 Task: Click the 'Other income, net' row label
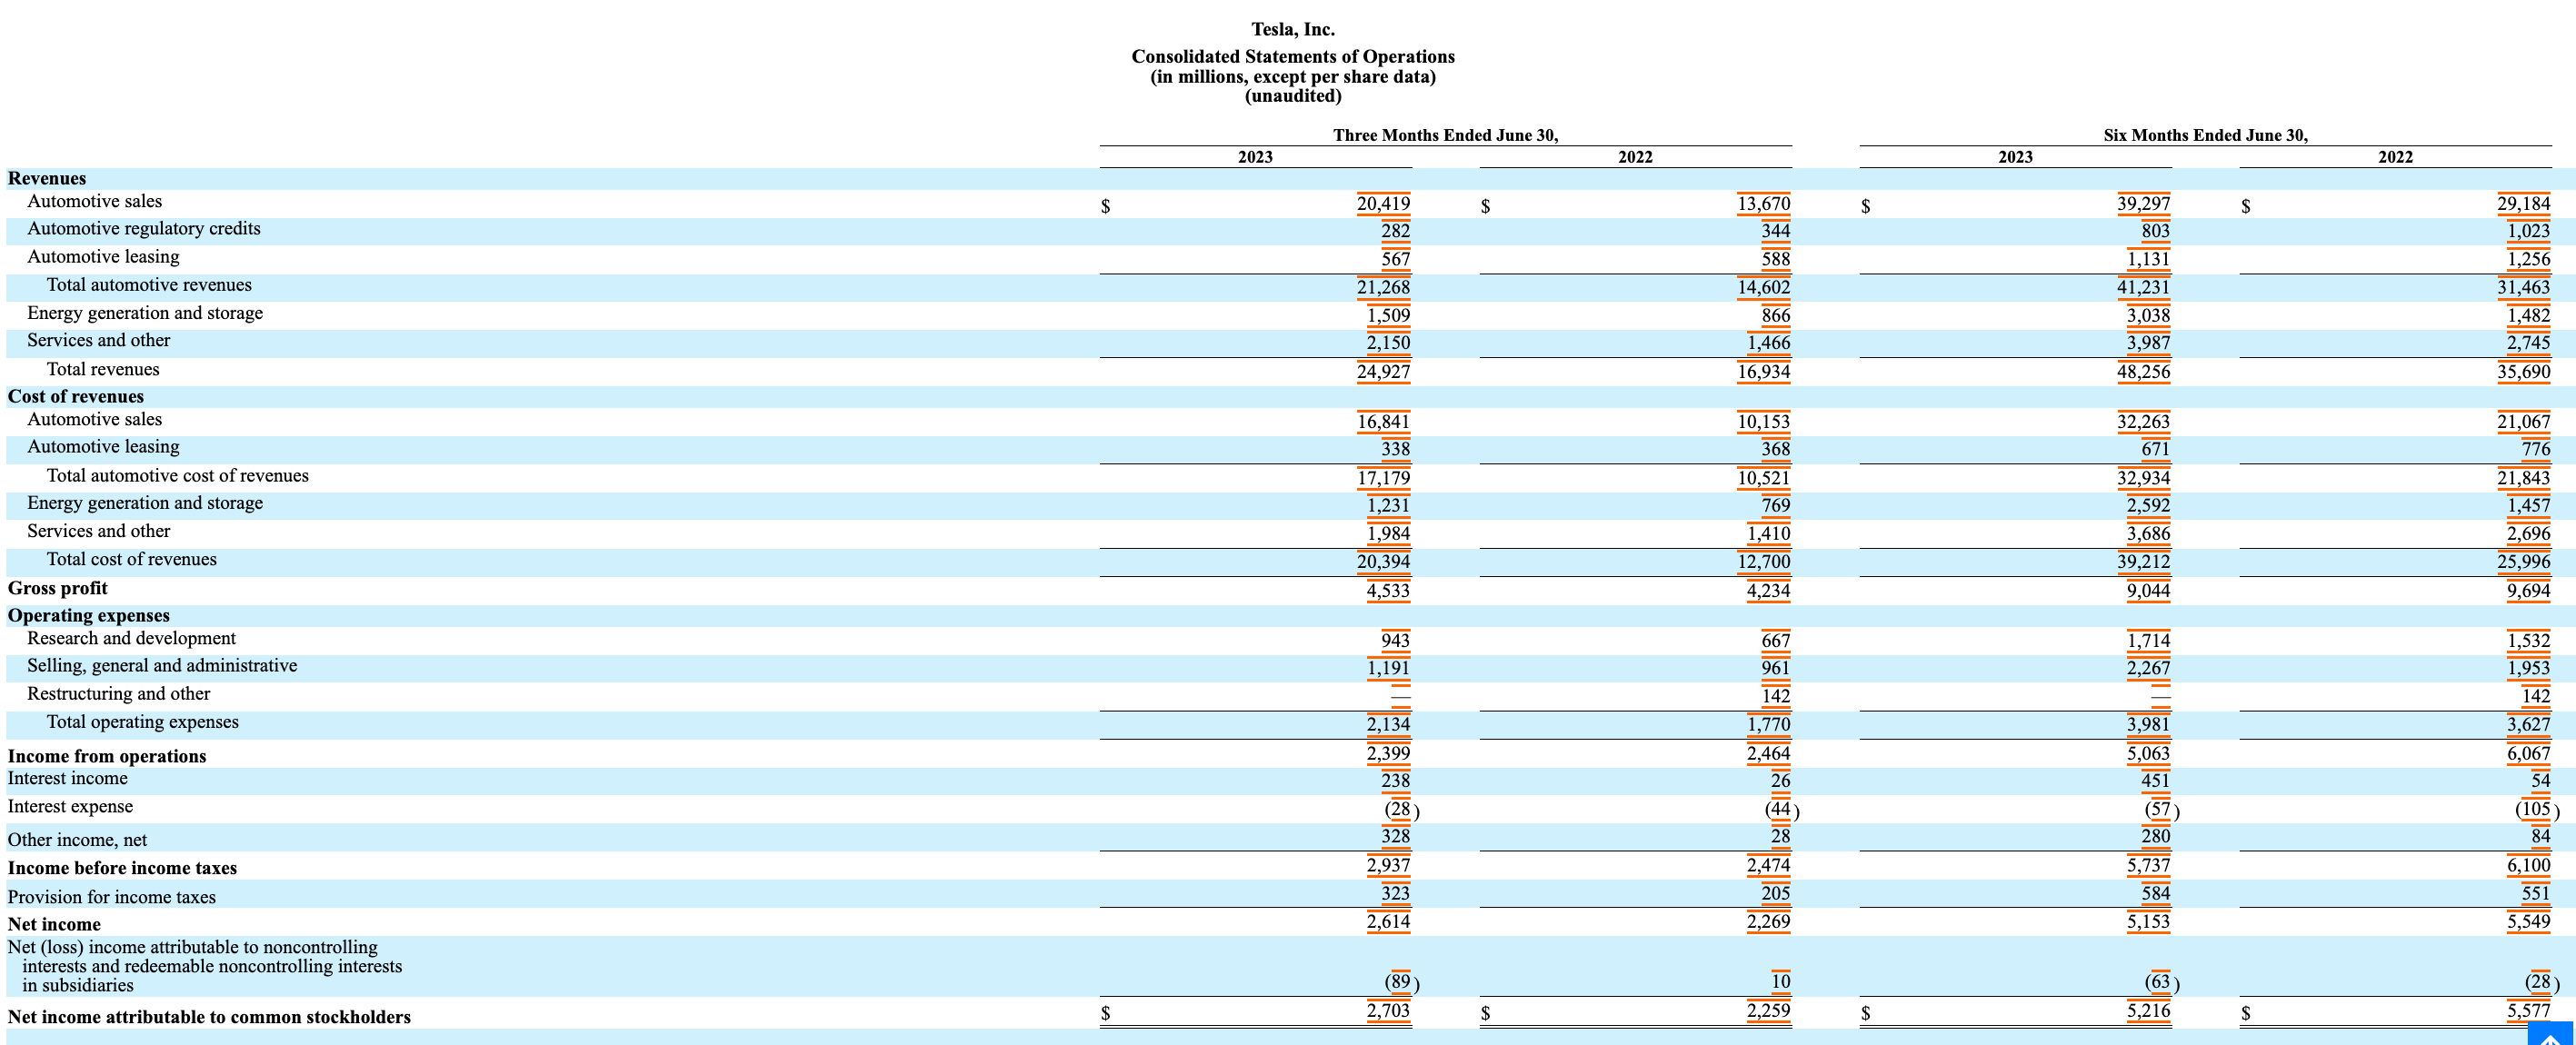point(77,840)
